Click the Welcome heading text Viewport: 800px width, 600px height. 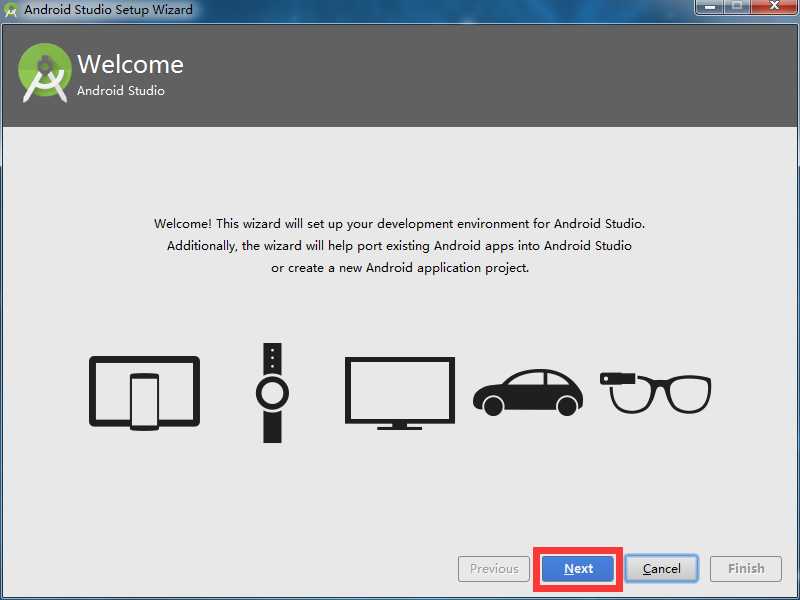(130, 64)
